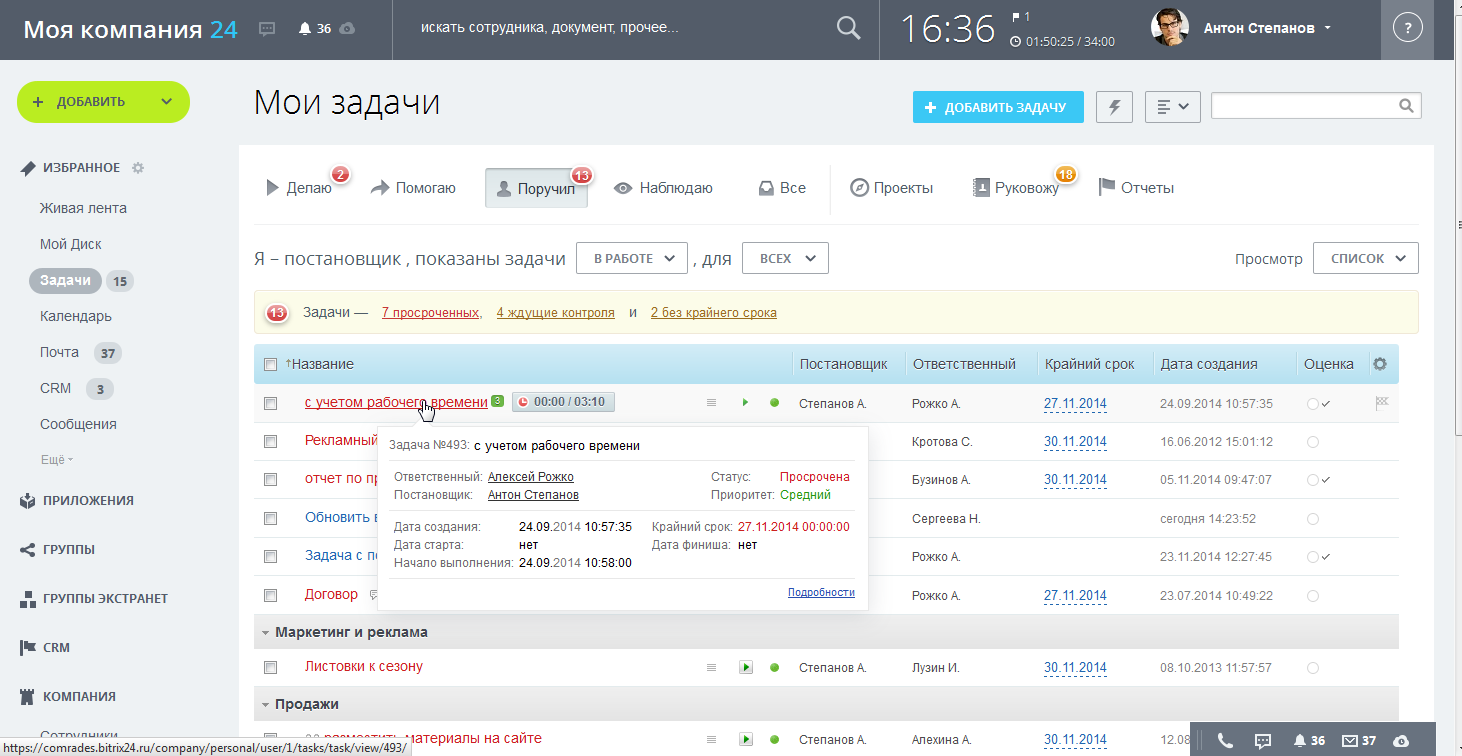
Task: Click the table settings gear icon
Action: coord(1380,364)
